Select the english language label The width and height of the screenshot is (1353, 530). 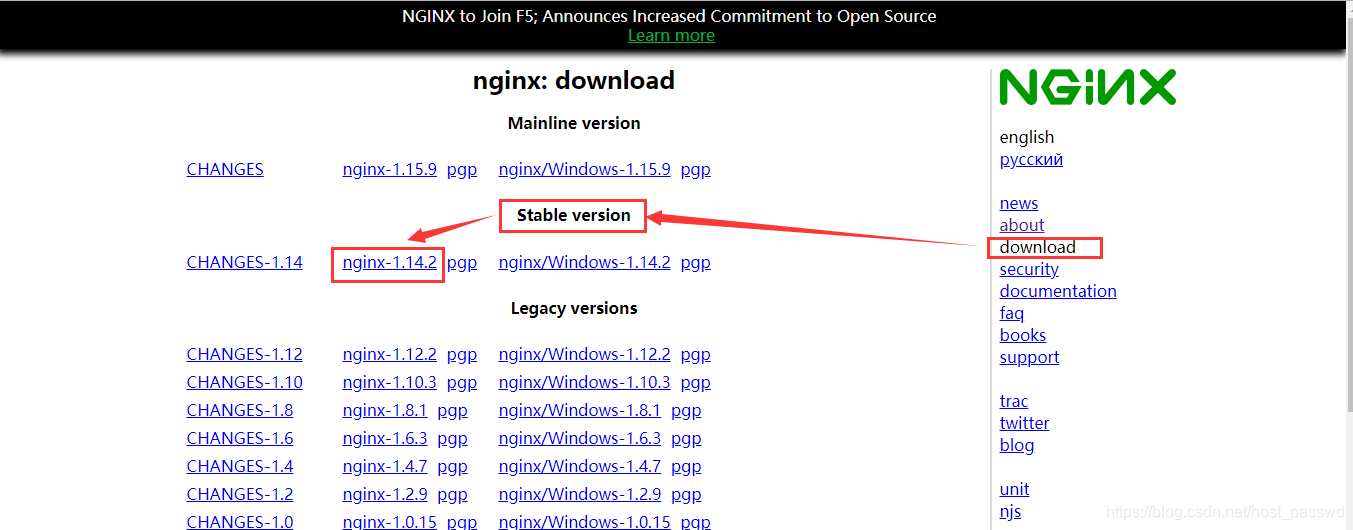tap(1027, 137)
